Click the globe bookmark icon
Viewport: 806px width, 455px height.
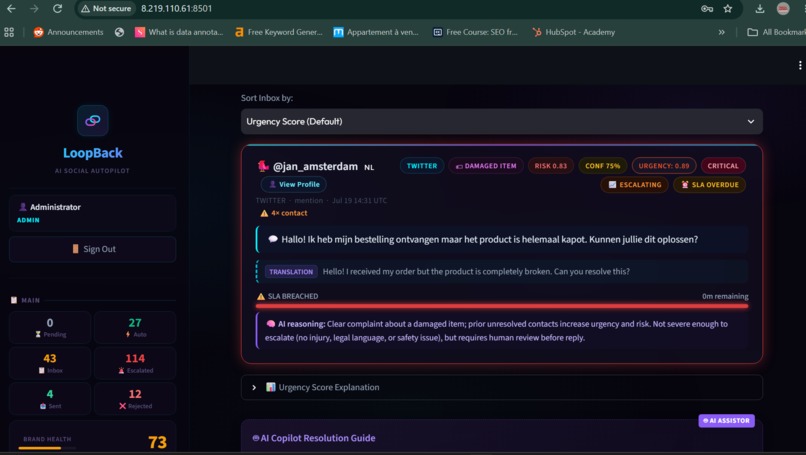point(119,32)
